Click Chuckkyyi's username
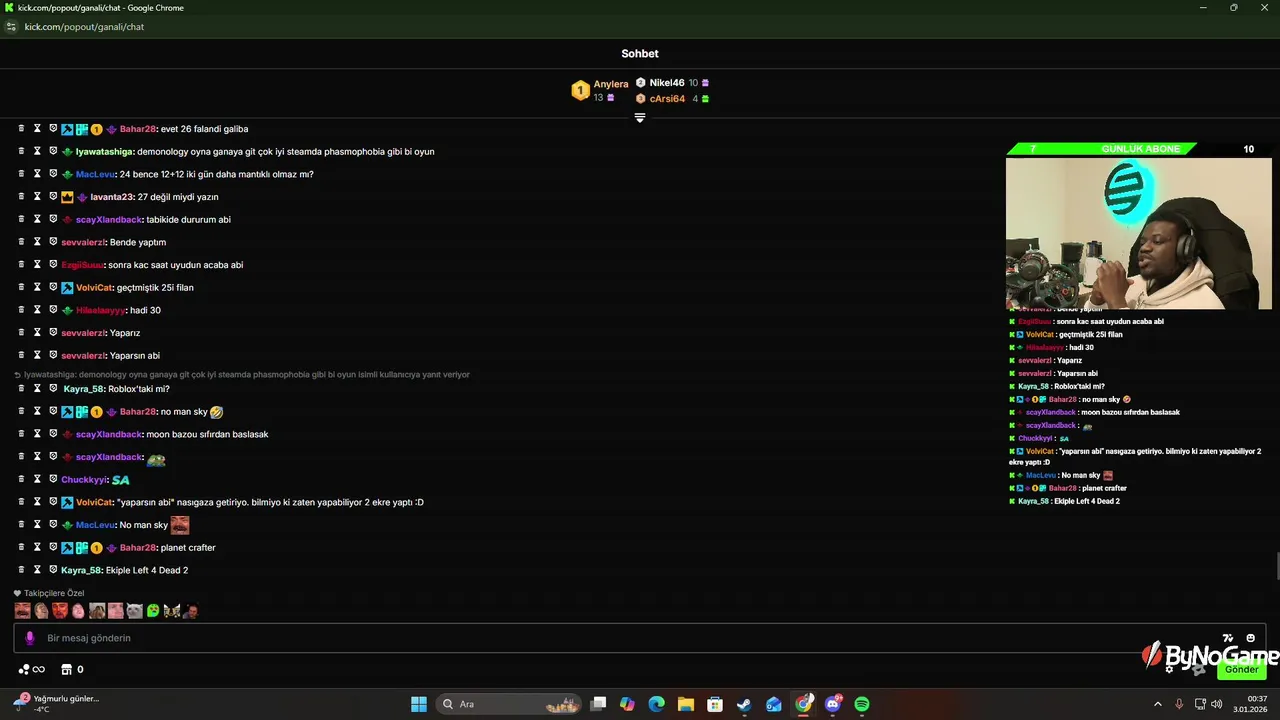The width and height of the screenshot is (1280, 720). (84, 480)
